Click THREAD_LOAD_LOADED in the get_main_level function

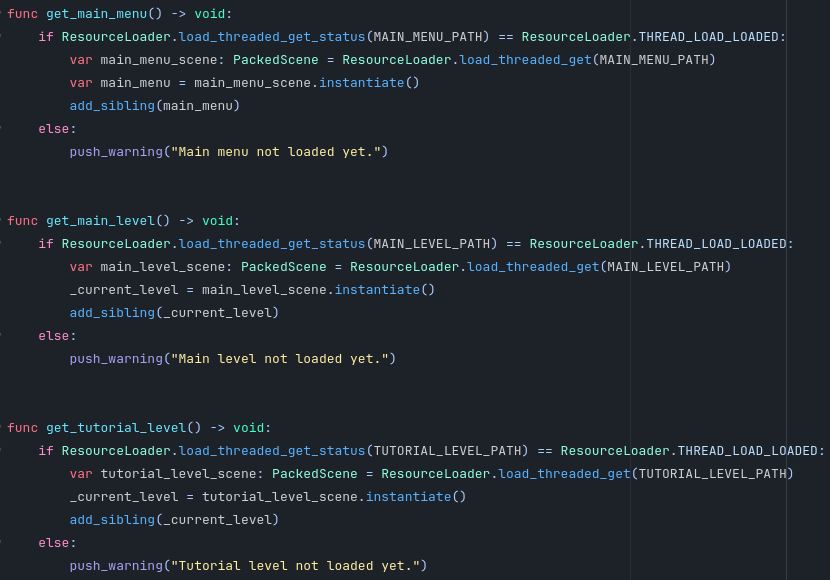coord(716,243)
